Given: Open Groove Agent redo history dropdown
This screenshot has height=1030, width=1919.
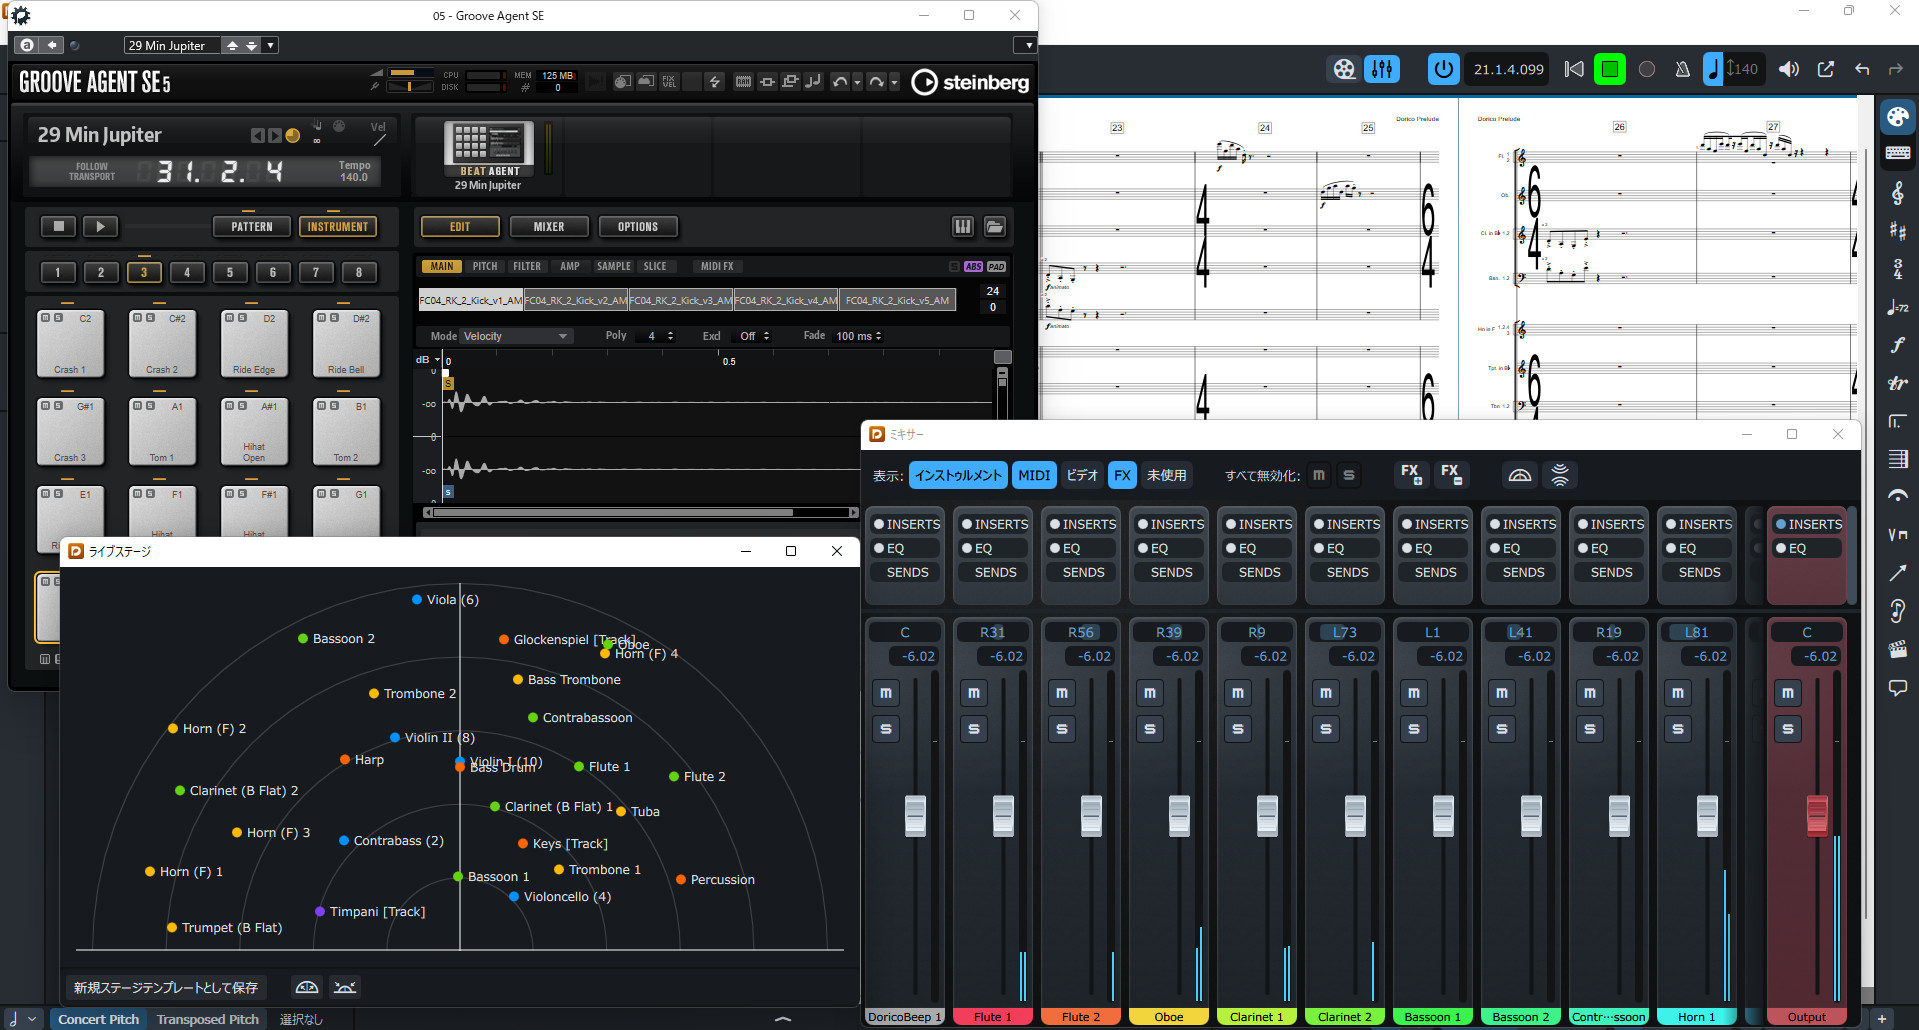Looking at the screenshot, I should point(894,82).
